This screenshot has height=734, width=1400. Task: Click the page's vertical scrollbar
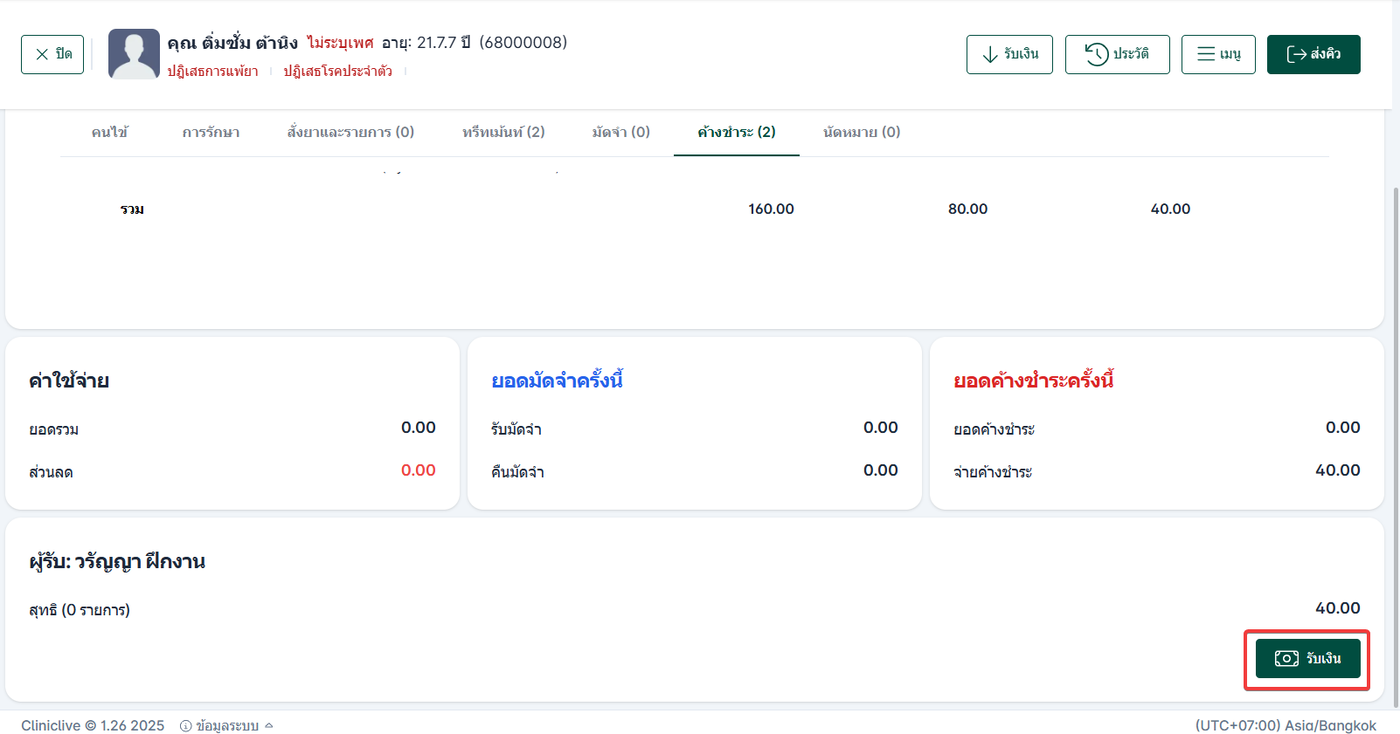pos(1395,400)
